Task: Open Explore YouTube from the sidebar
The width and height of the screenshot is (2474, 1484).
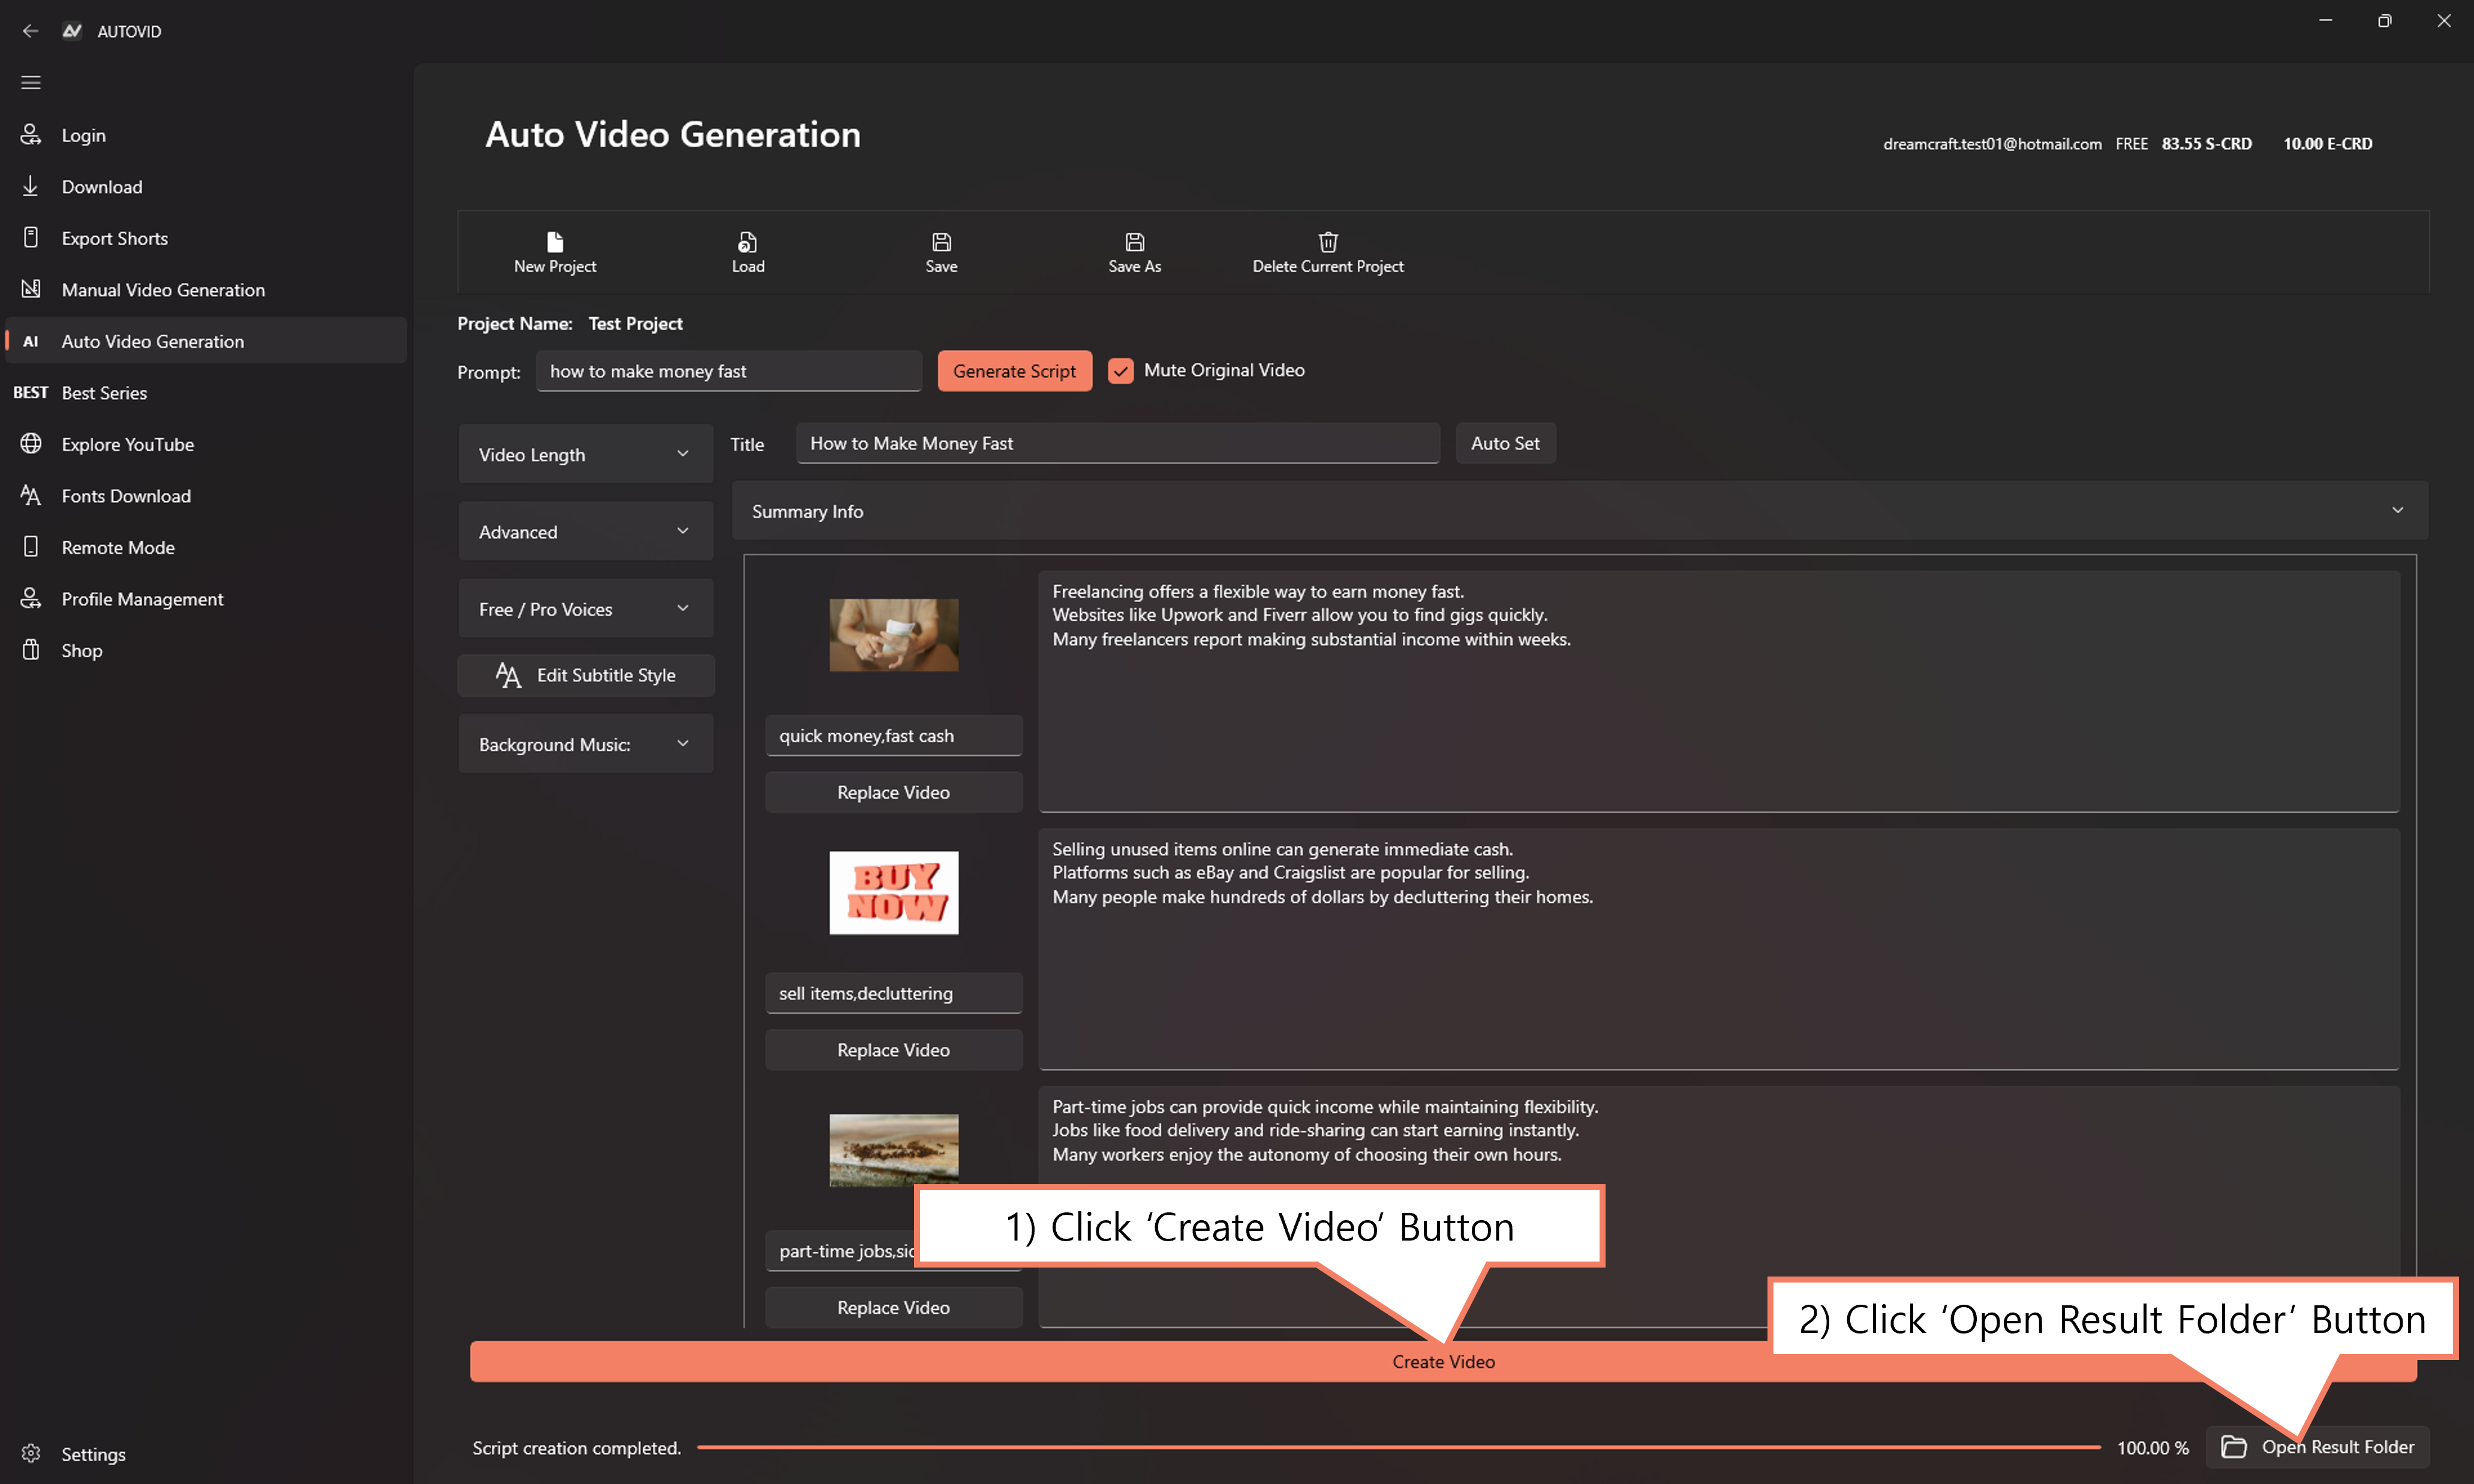Action: coord(127,444)
